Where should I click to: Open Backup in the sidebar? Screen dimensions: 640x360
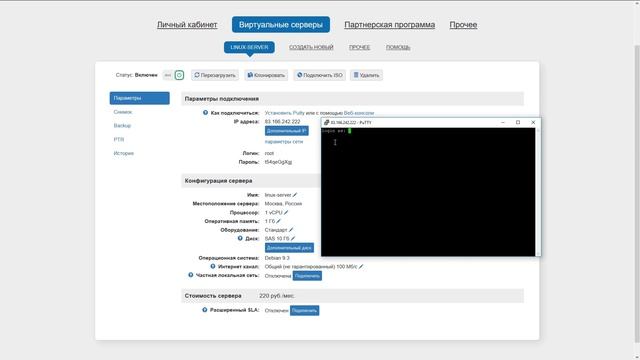[122, 126]
